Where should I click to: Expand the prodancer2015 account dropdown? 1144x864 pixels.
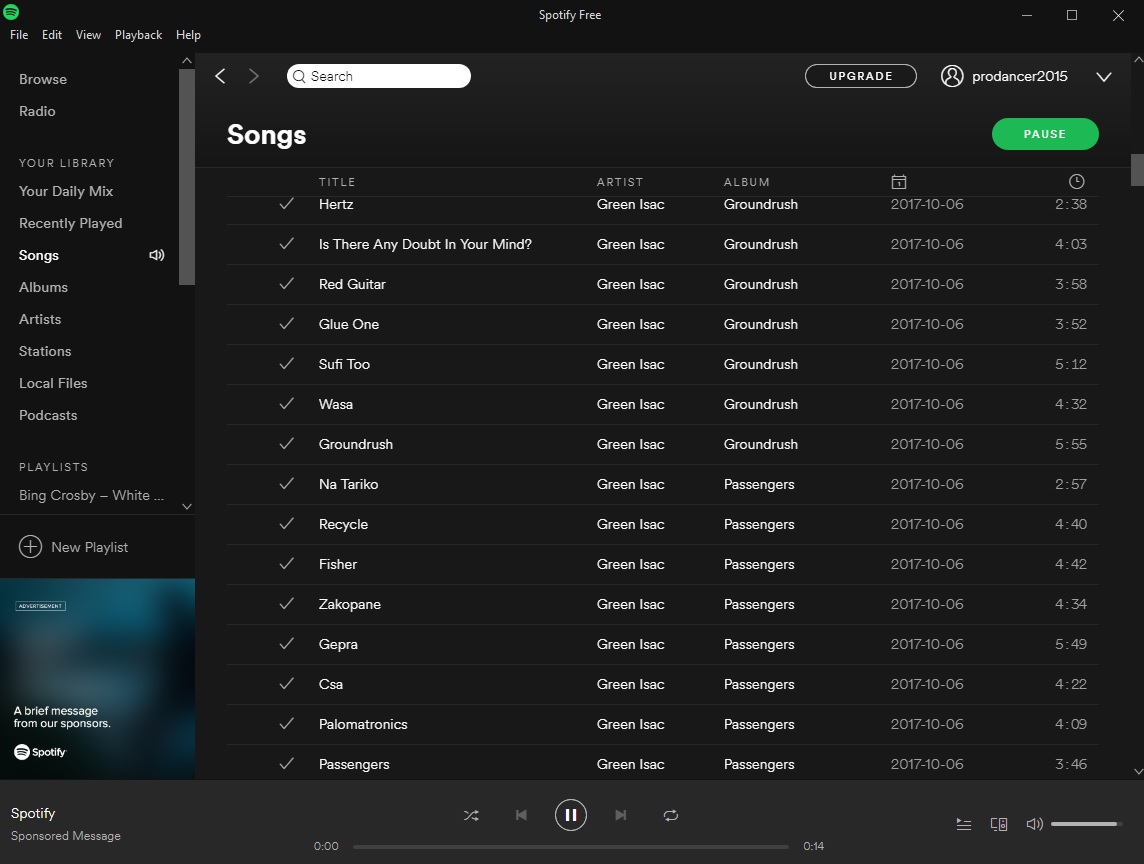(1104, 77)
